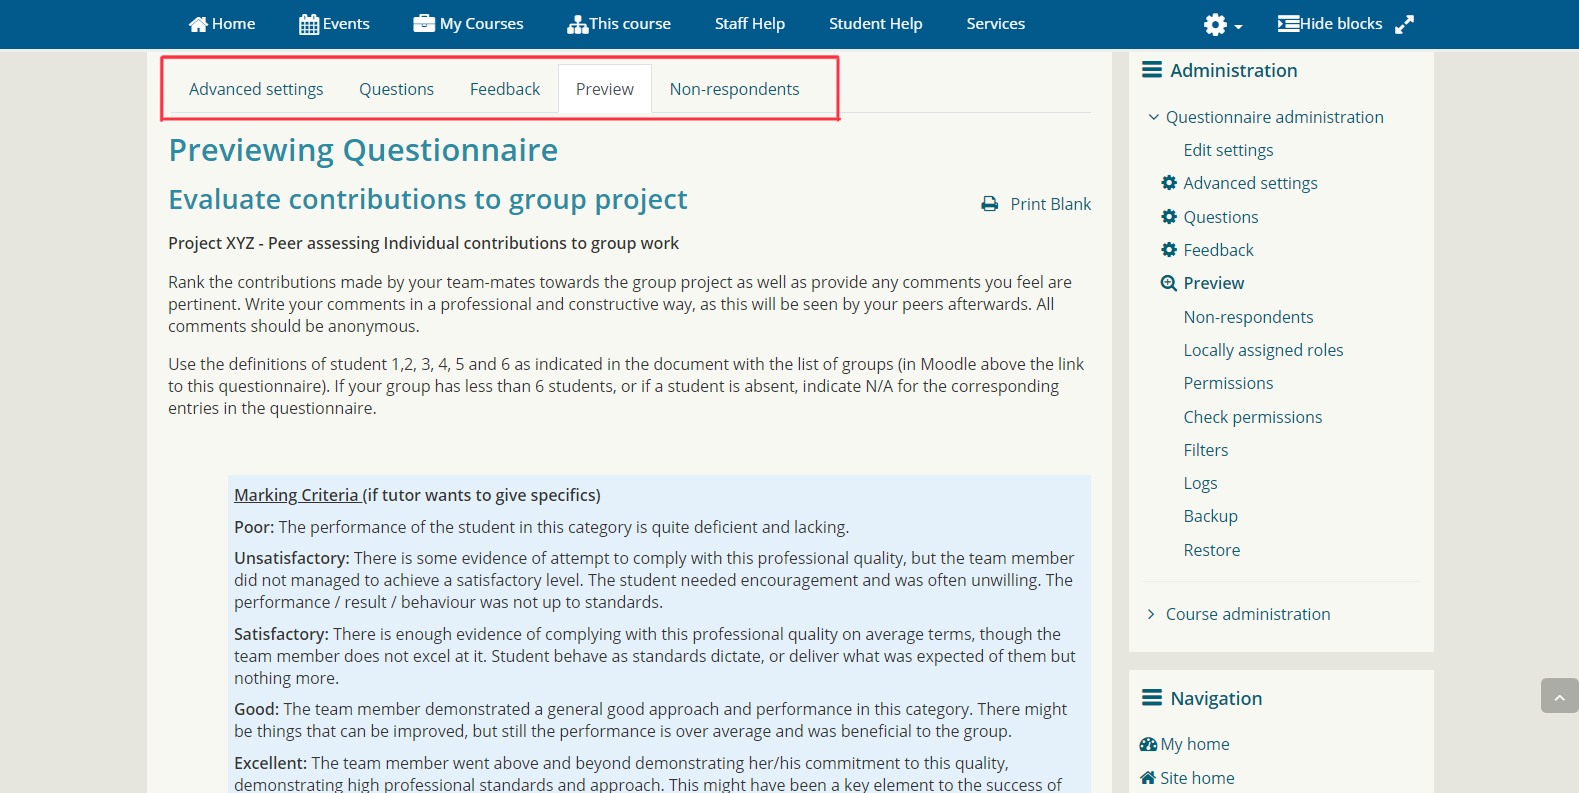Open the Restore link

coord(1212,550)
